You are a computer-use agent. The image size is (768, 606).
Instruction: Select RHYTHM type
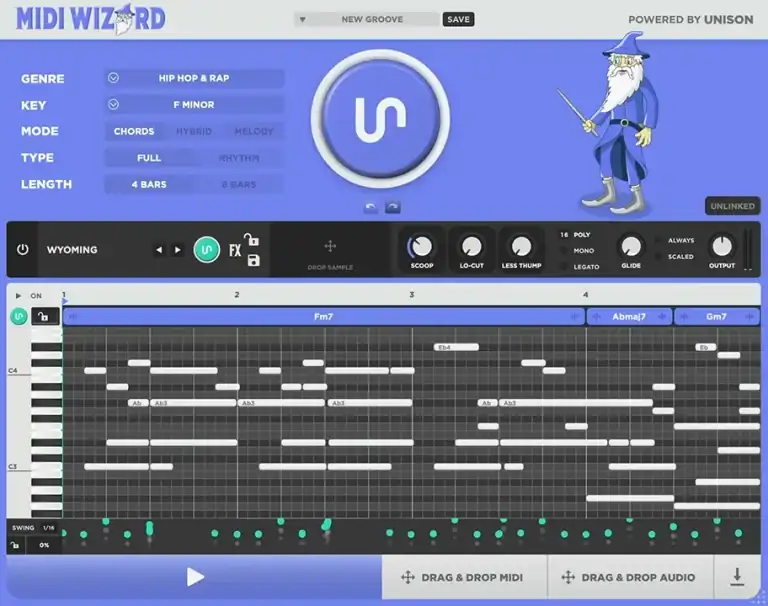[x=239, y=158]
